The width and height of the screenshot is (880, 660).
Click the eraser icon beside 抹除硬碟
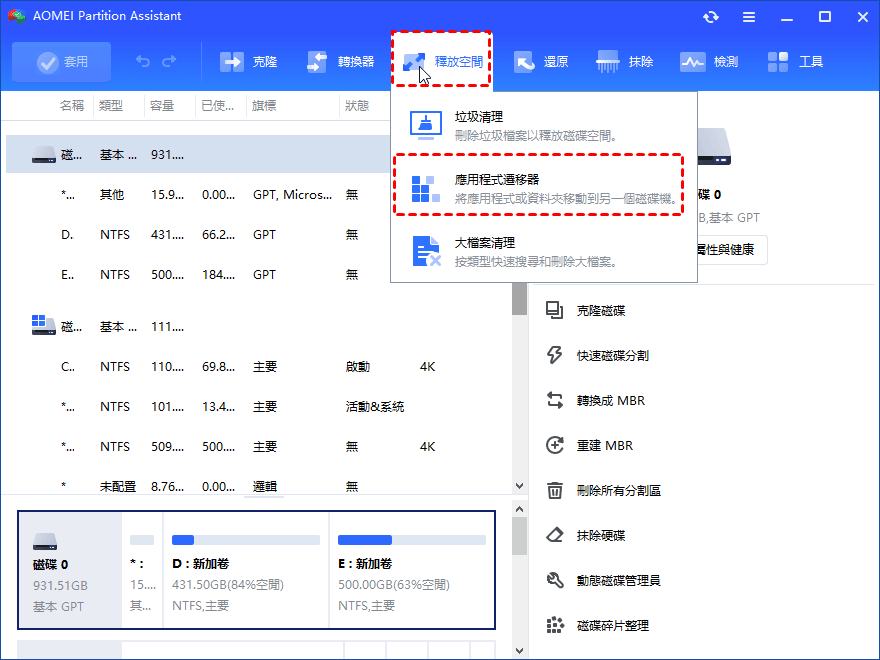(554, 535)
